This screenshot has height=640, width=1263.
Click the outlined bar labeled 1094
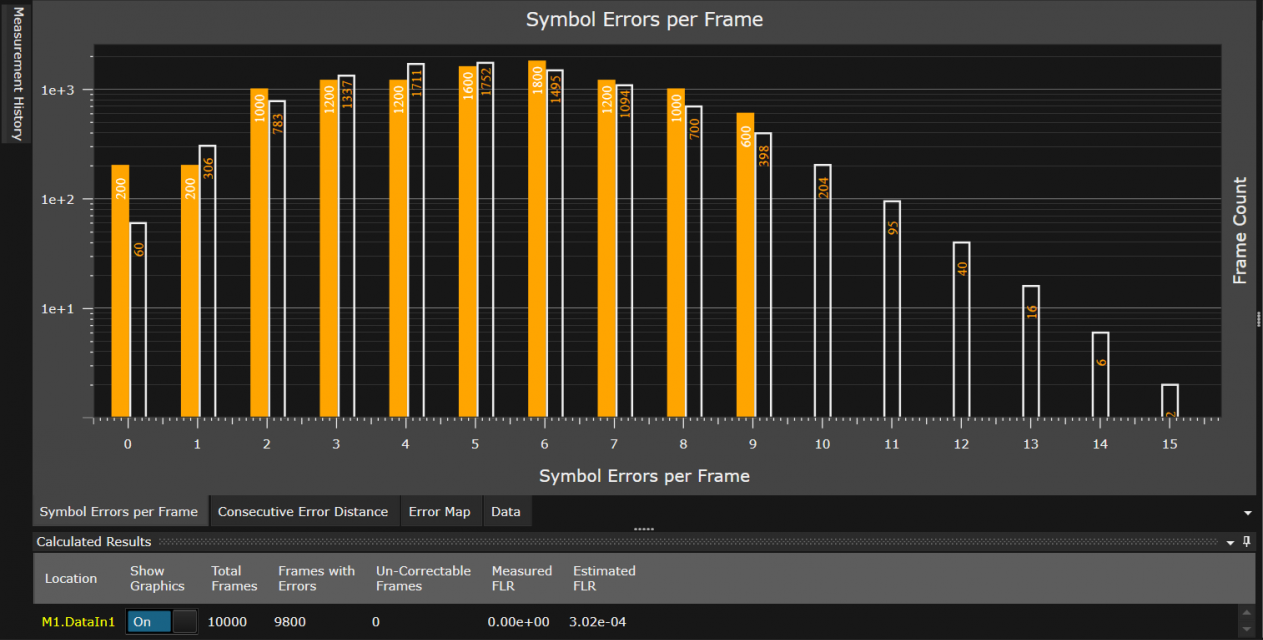pyautogui.click(x=624, y=250)
